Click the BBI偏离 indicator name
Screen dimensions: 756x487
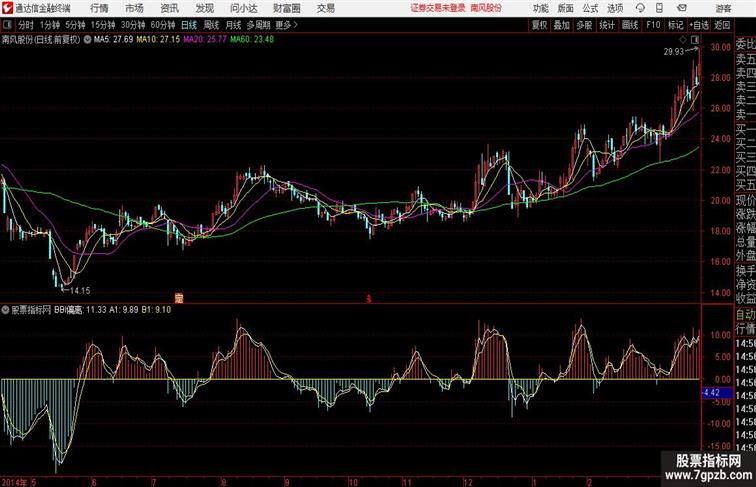click(68, 310)
